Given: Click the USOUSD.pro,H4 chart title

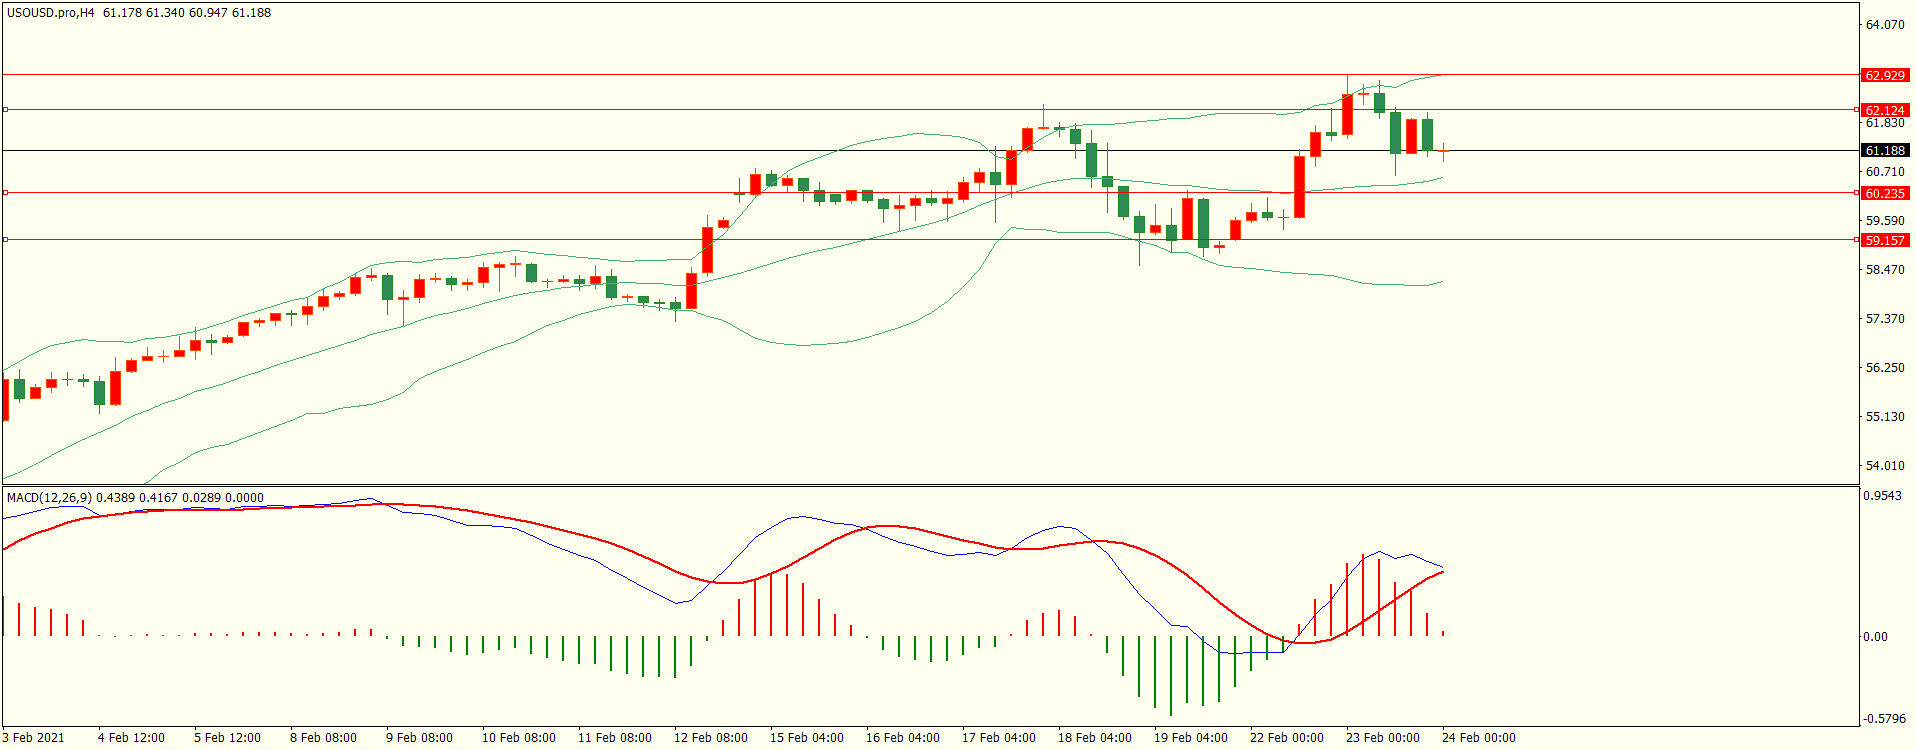Looking at the screenshot, I should point(50,13).
